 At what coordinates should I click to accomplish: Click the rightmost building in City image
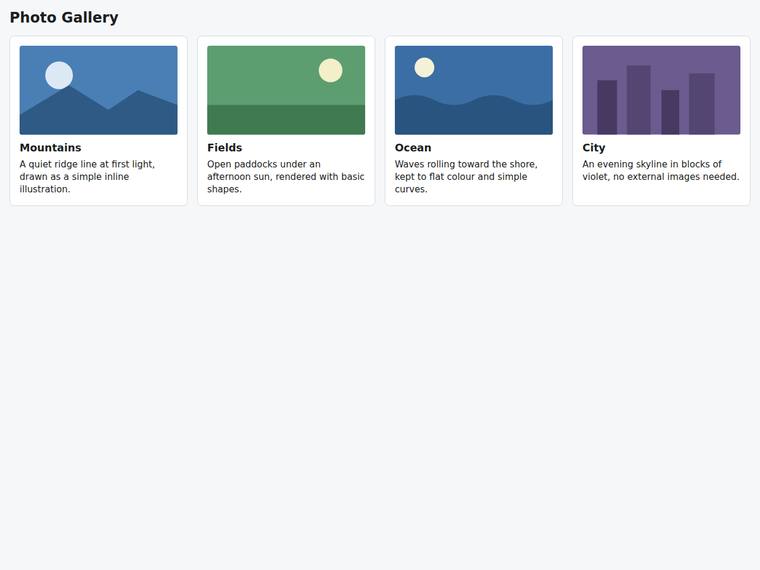point(702,104)
